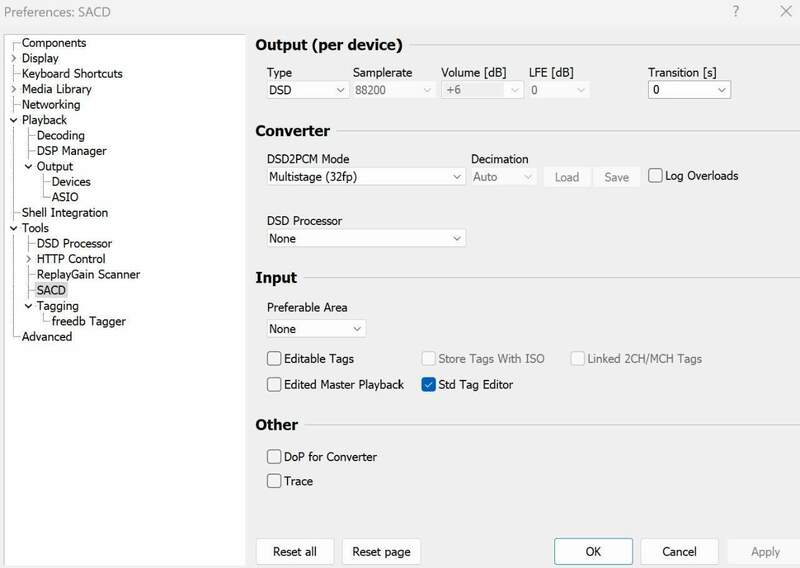Expand the Display tree node

13,59
